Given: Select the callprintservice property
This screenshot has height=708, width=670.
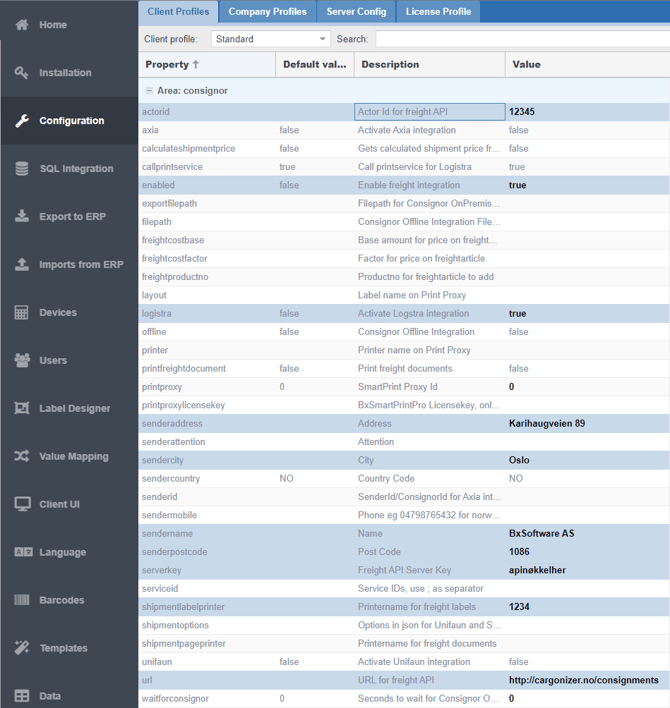Looking at the screenshot, I should [x=172, y=167].
